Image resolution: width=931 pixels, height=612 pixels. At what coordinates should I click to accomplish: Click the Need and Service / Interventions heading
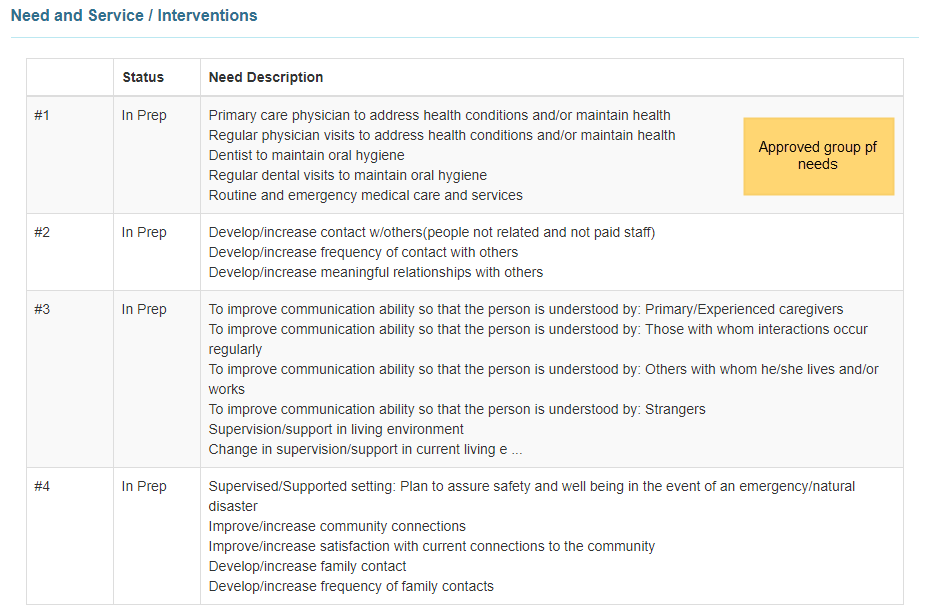tap(133, 15)
